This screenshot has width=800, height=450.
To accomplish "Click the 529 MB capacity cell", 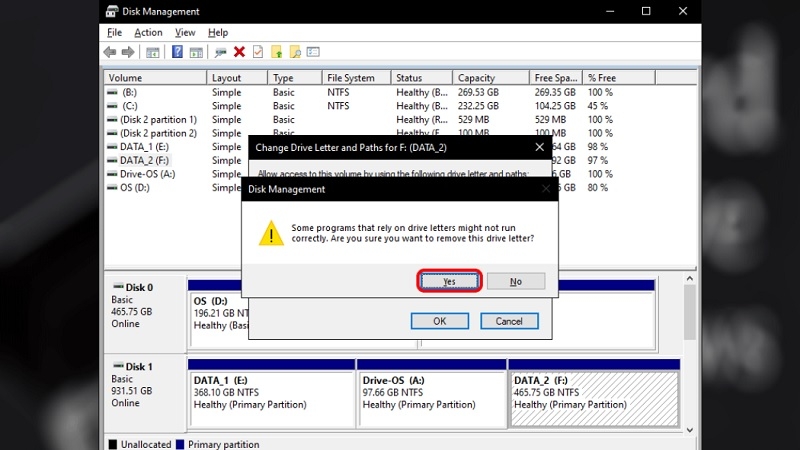I will (473, 119).
